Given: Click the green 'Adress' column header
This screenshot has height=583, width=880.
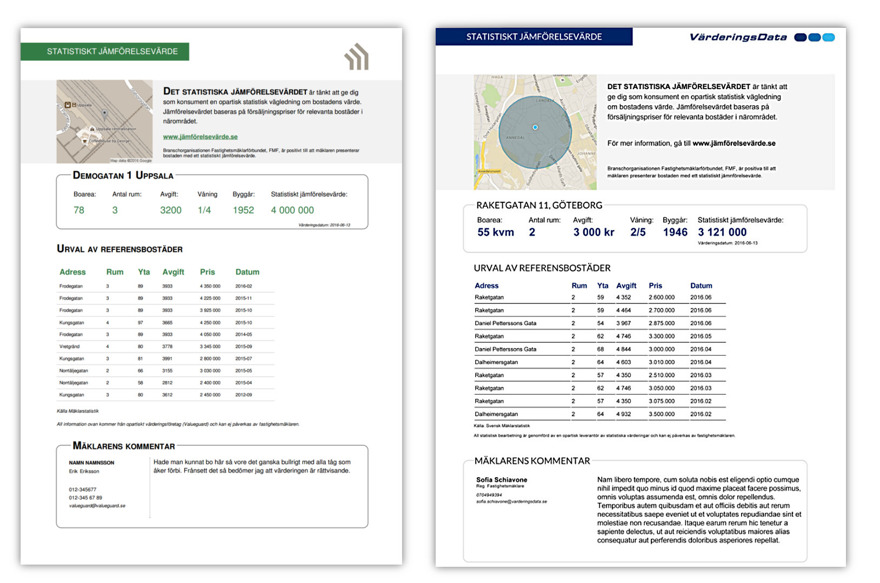Looking at the screenshot, I should tap(72, 272).
